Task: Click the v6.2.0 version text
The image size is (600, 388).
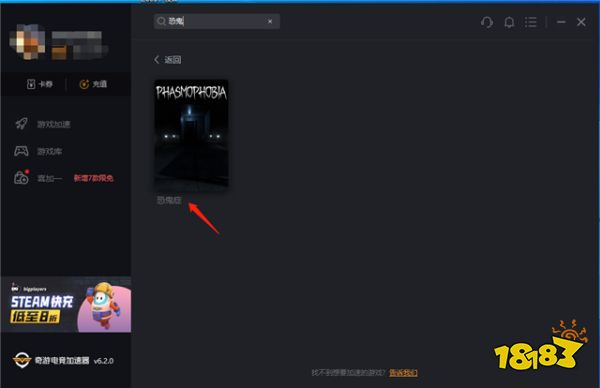Action: (103, 361)
